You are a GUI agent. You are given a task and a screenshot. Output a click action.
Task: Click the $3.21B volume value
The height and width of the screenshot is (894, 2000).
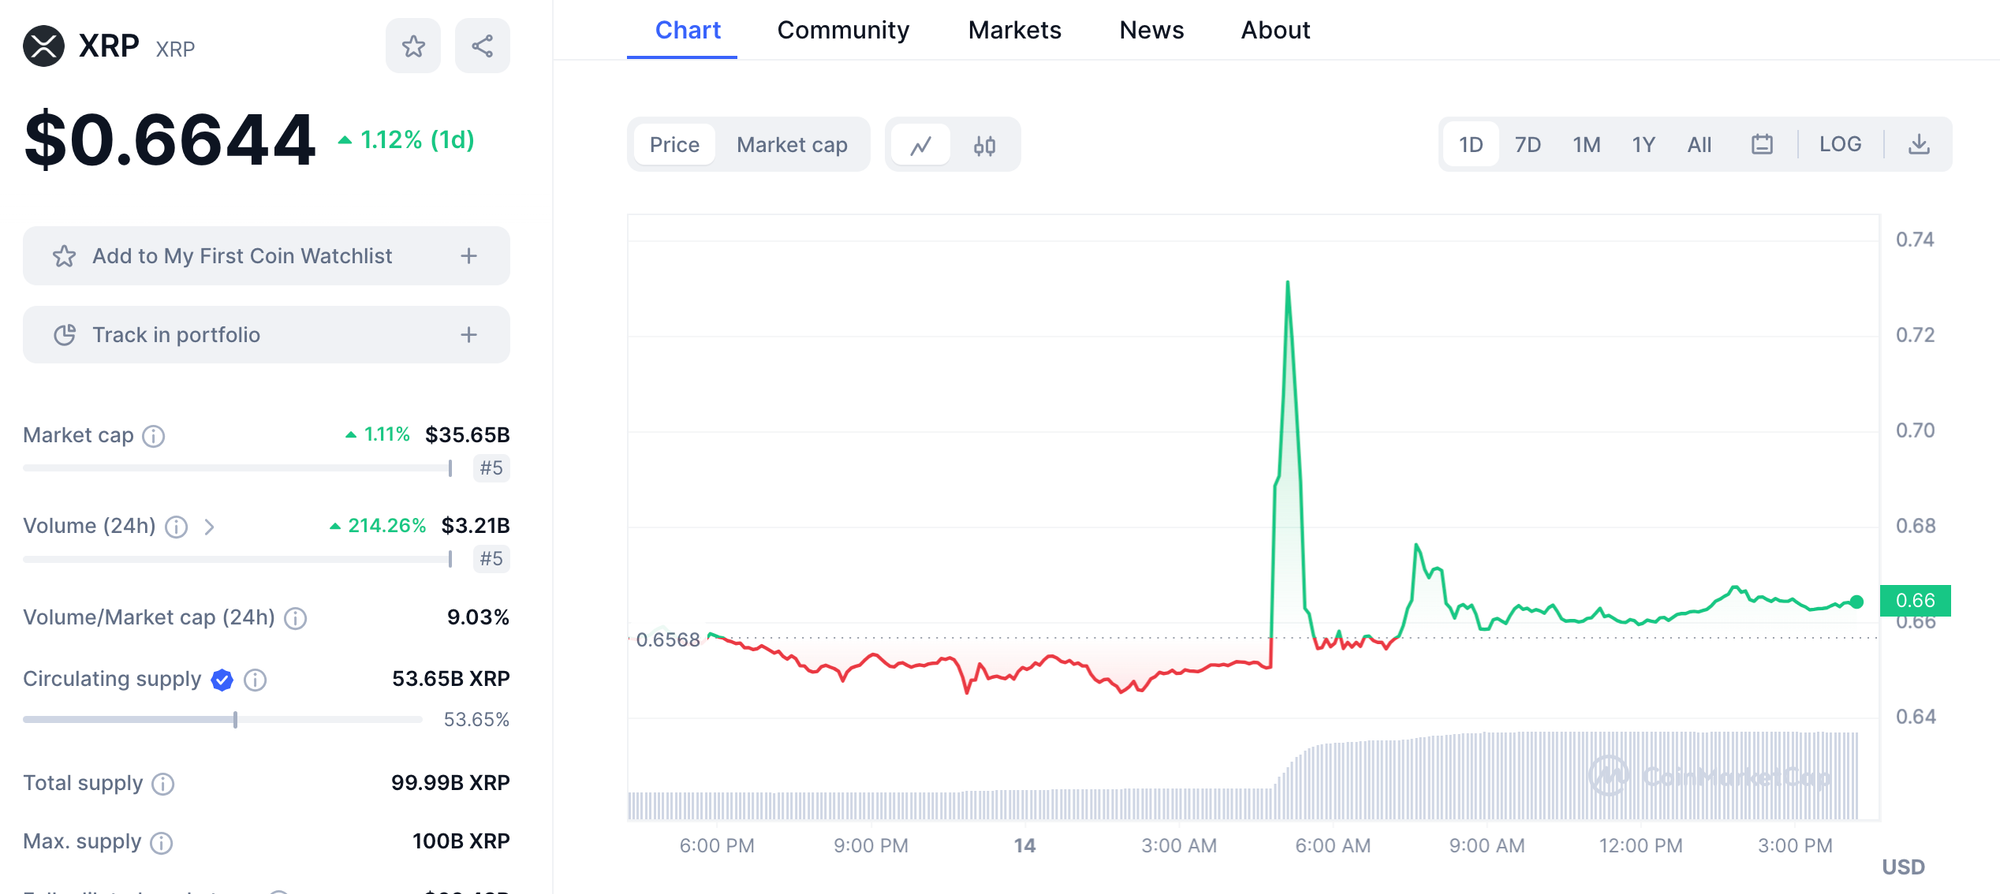tap(475, 526)
